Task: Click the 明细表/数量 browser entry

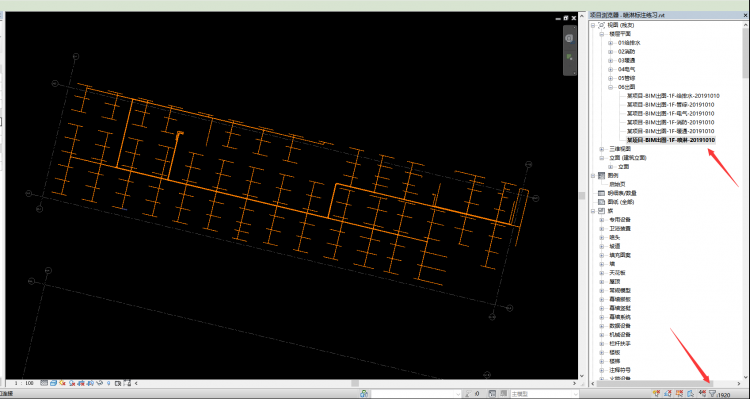Action: (622, 193)
